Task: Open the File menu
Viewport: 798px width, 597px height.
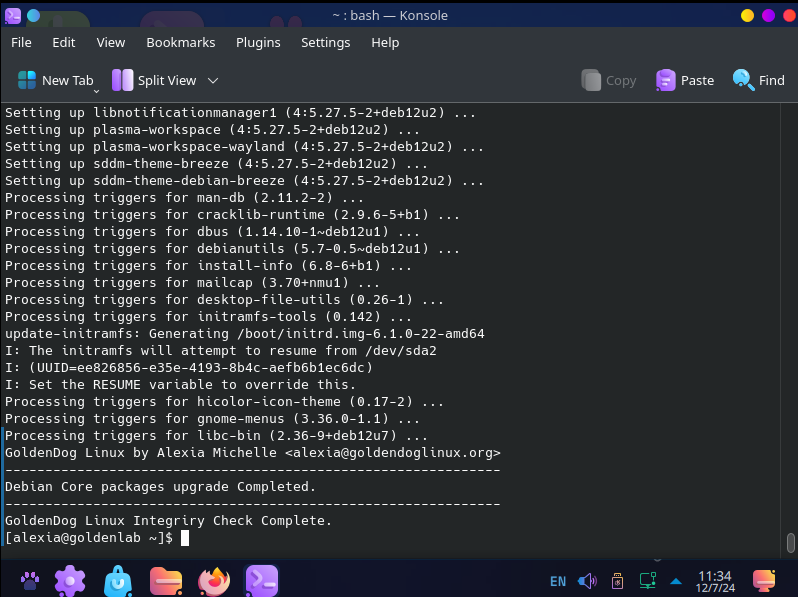Action: click(21, 43)
